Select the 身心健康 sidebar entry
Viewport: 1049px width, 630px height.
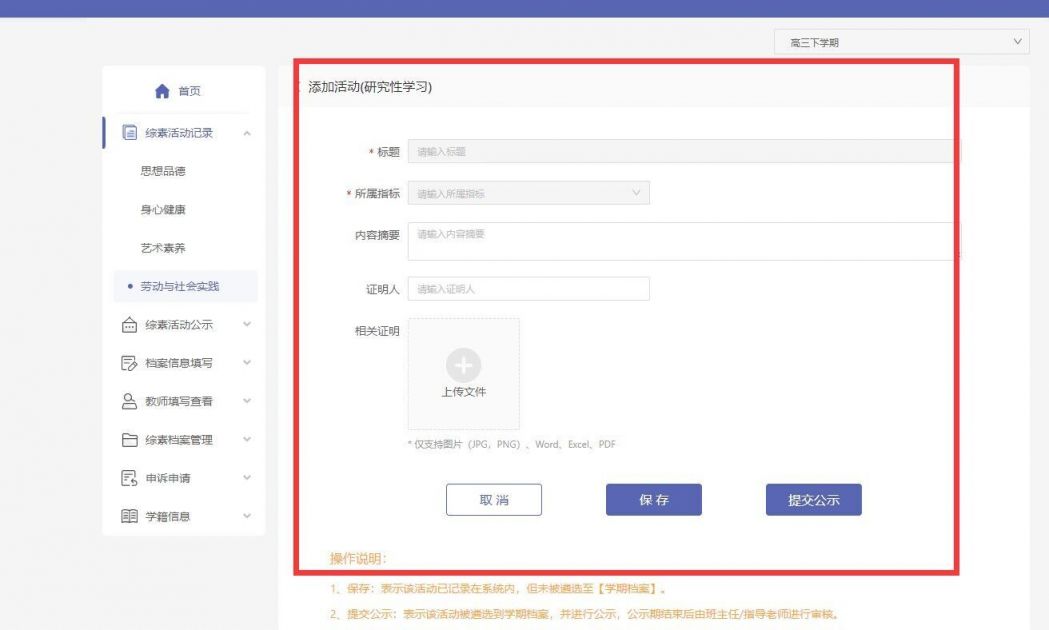(164, 209)
